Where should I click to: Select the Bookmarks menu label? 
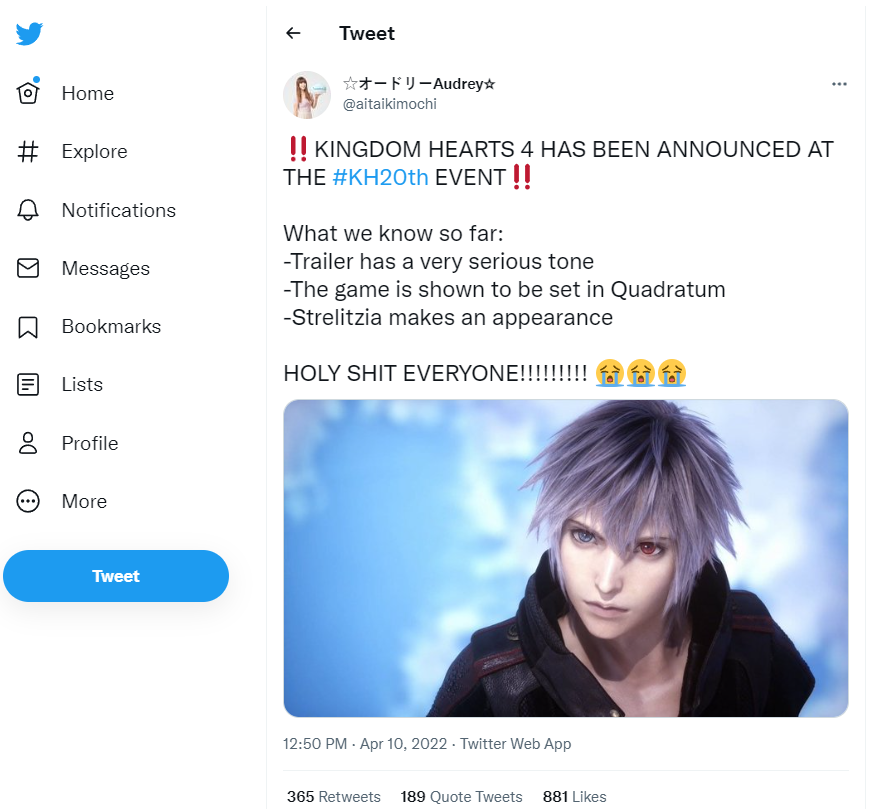coord(111,327)
